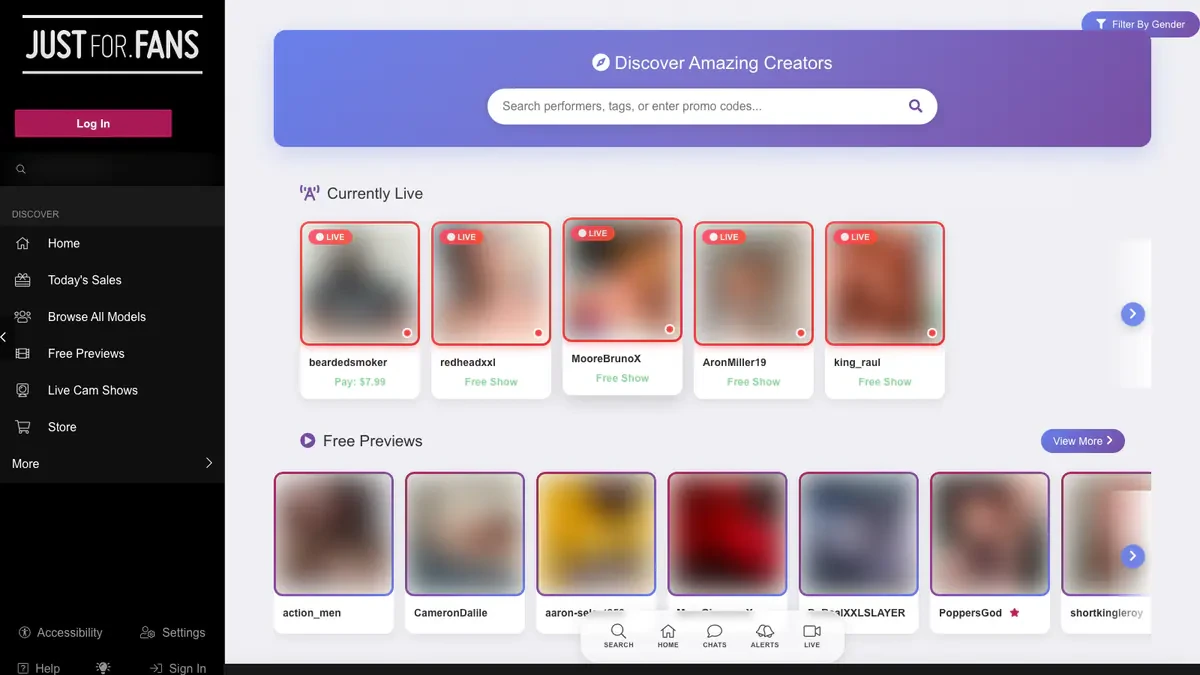Viewport: 1200px width, 675px height.
Task: Open MooreBrunoX live thumbnail
Action: pos(622,280)
